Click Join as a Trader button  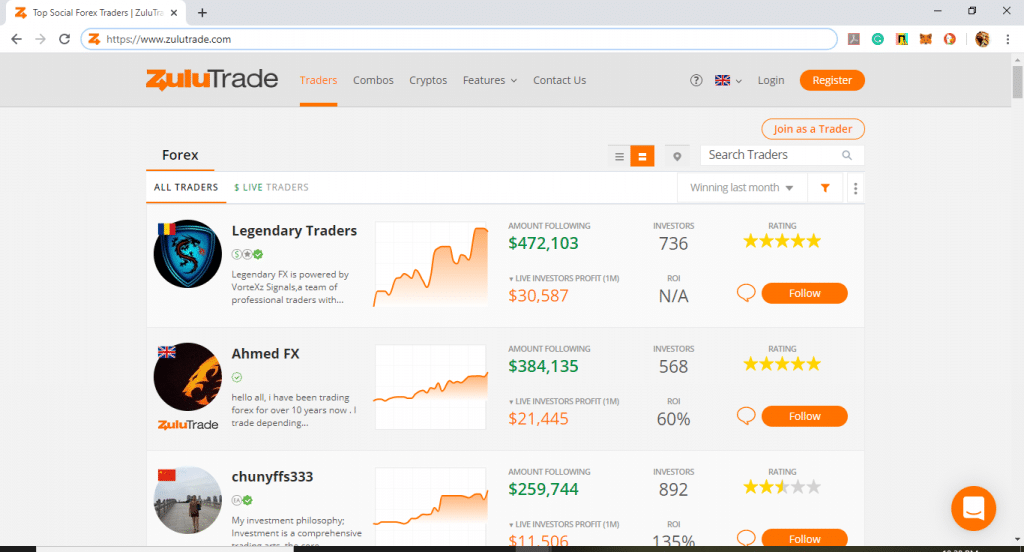pos(812,129)
